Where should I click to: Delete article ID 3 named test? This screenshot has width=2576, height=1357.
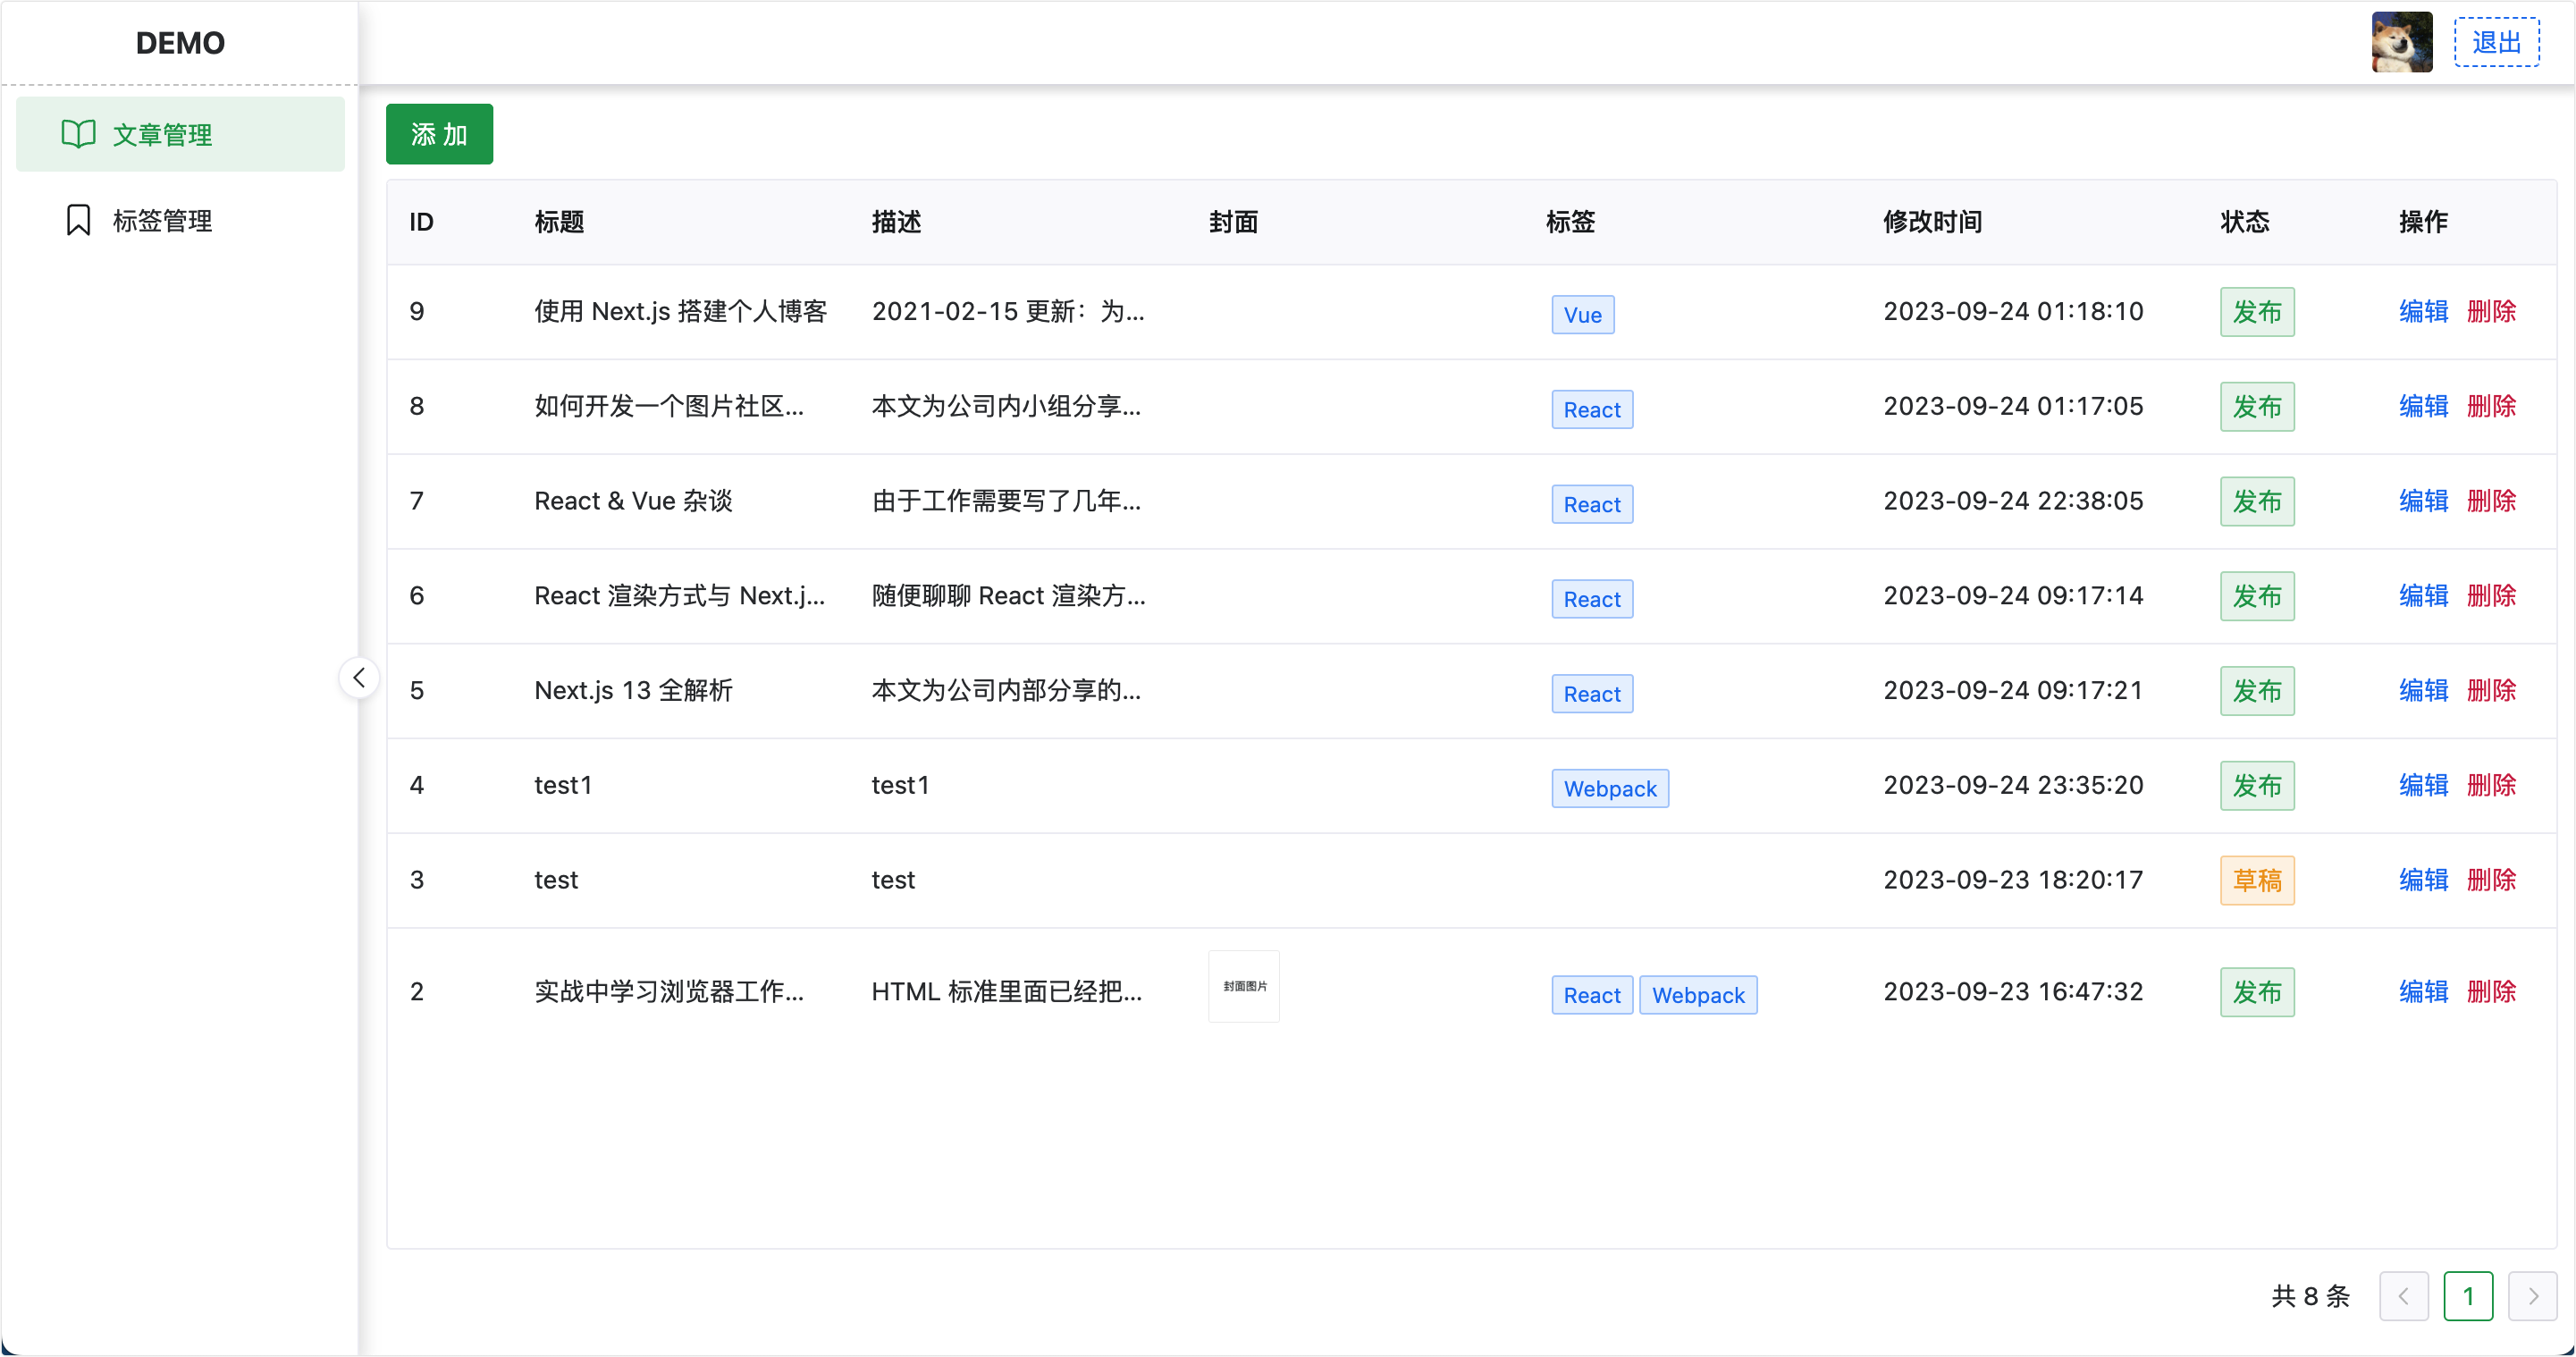pyautogui.click(x=2491, y=880)
